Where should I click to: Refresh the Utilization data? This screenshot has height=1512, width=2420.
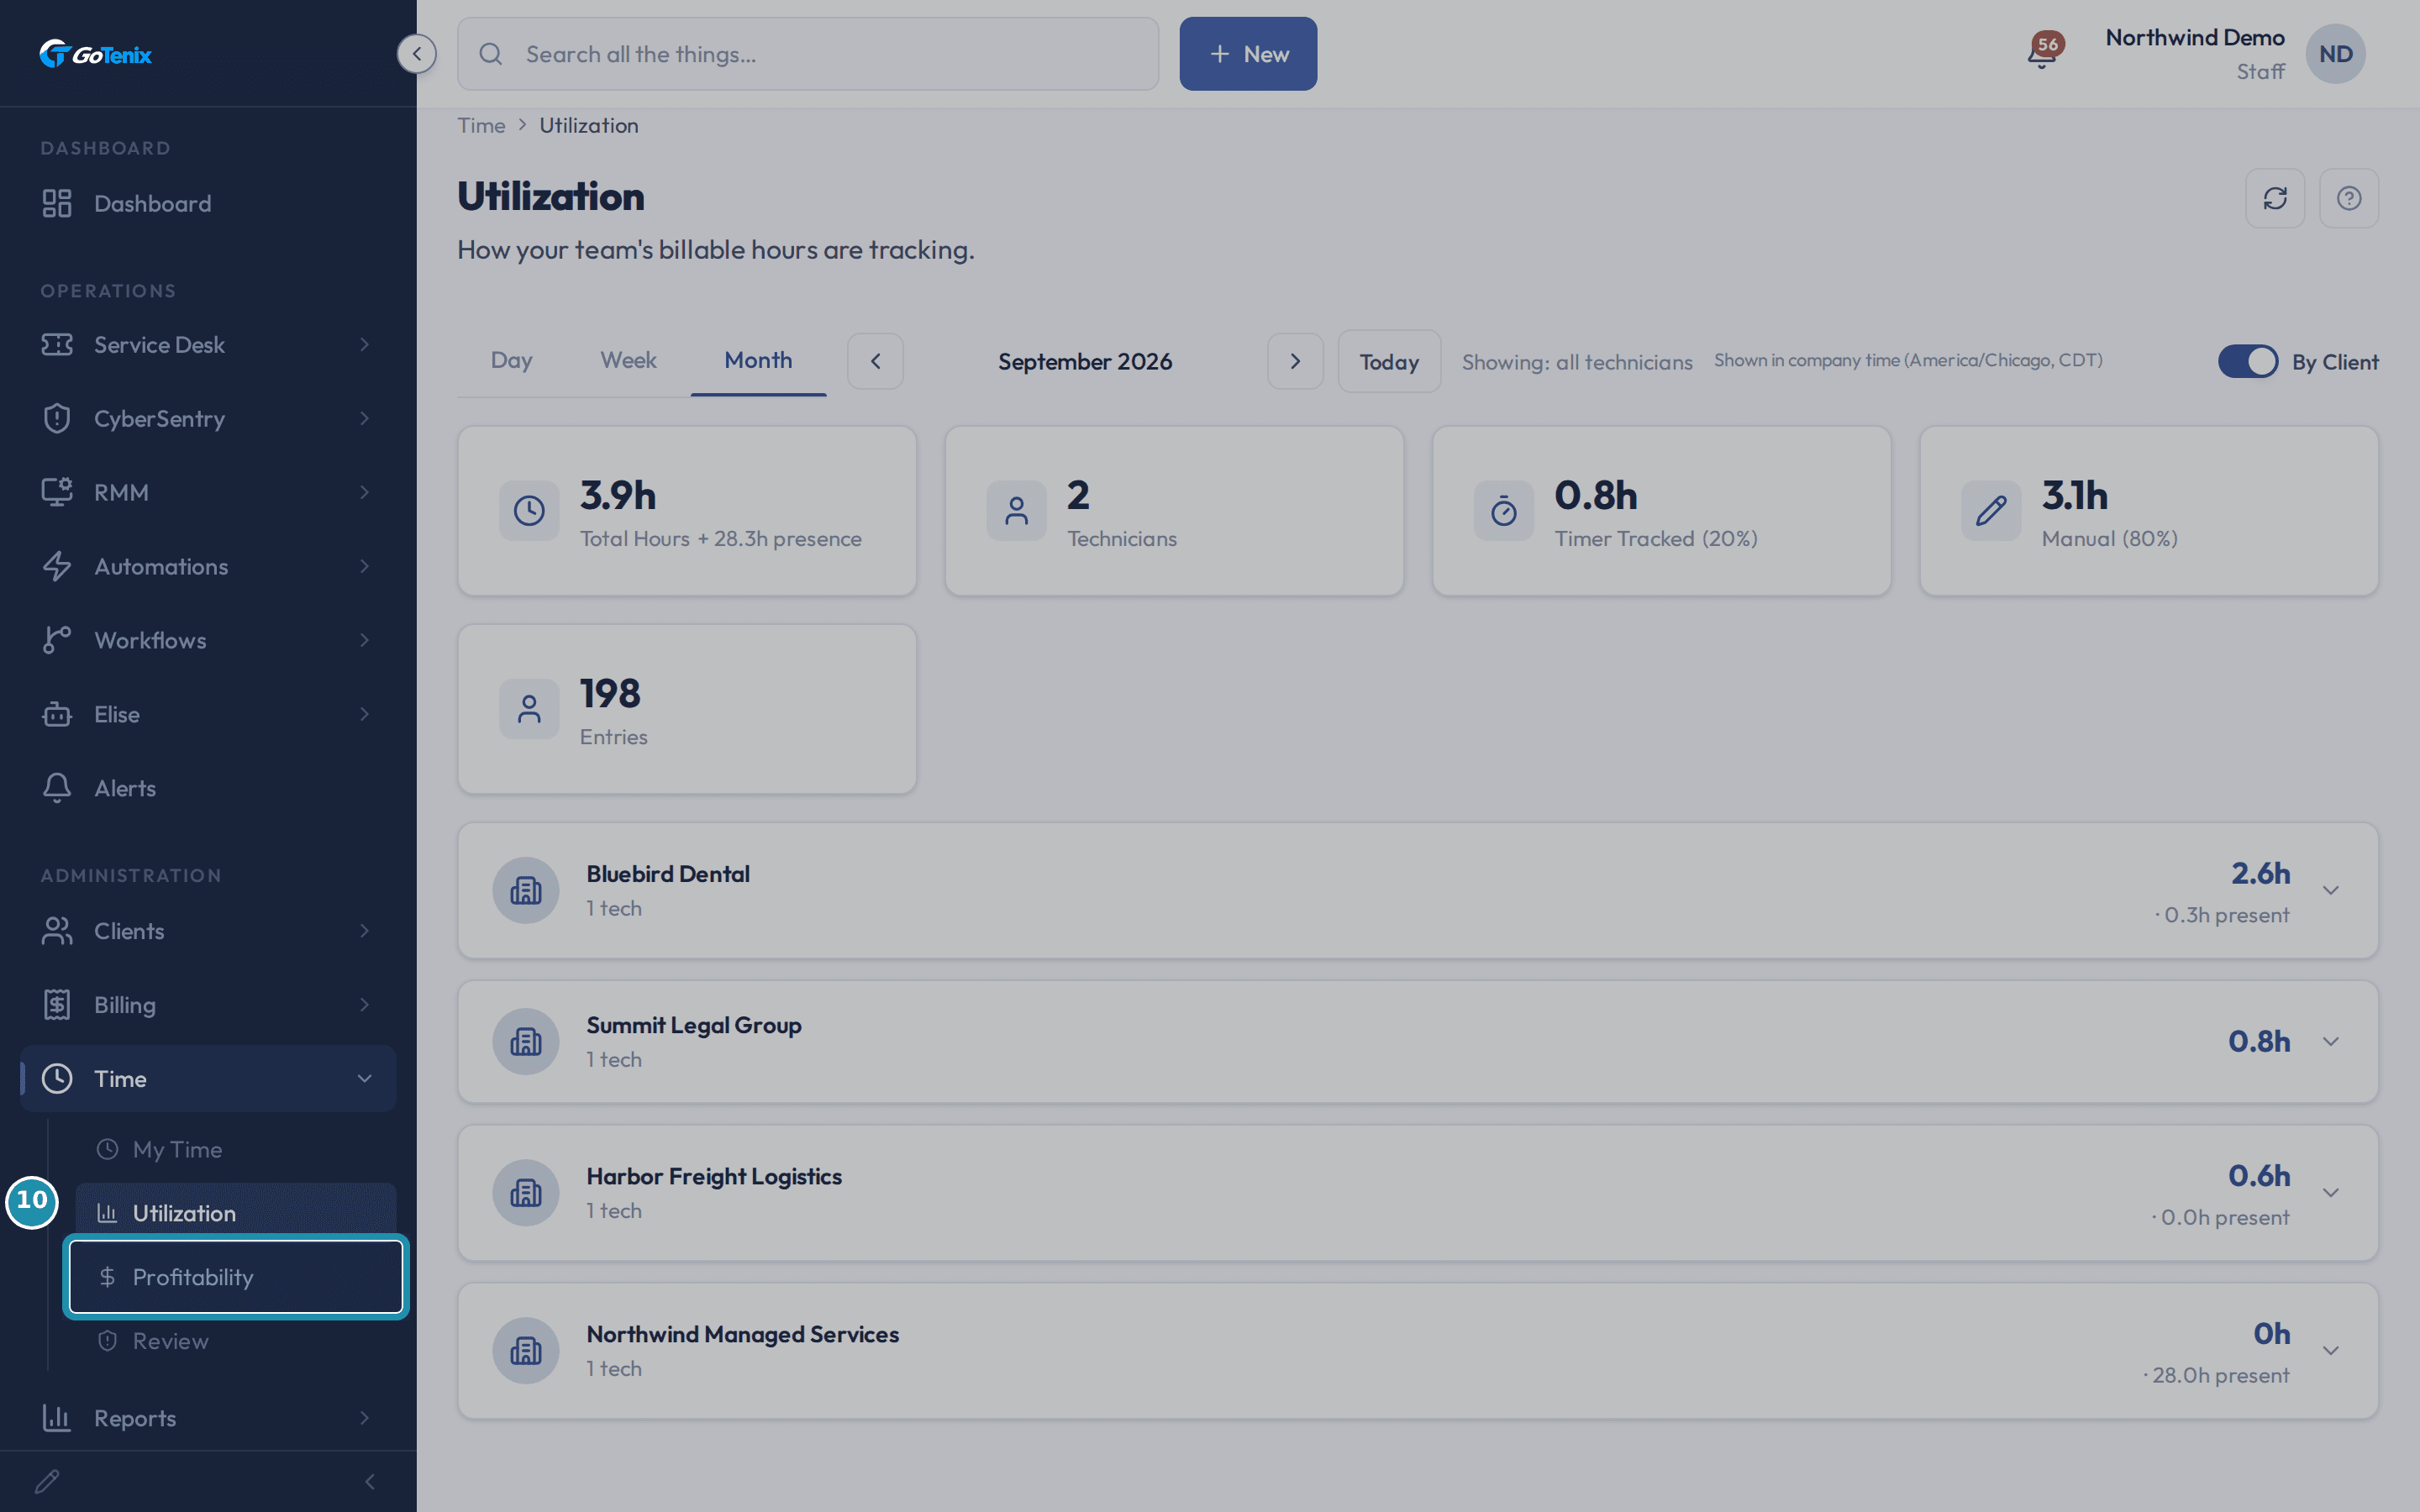click(x=2275, y=198)
